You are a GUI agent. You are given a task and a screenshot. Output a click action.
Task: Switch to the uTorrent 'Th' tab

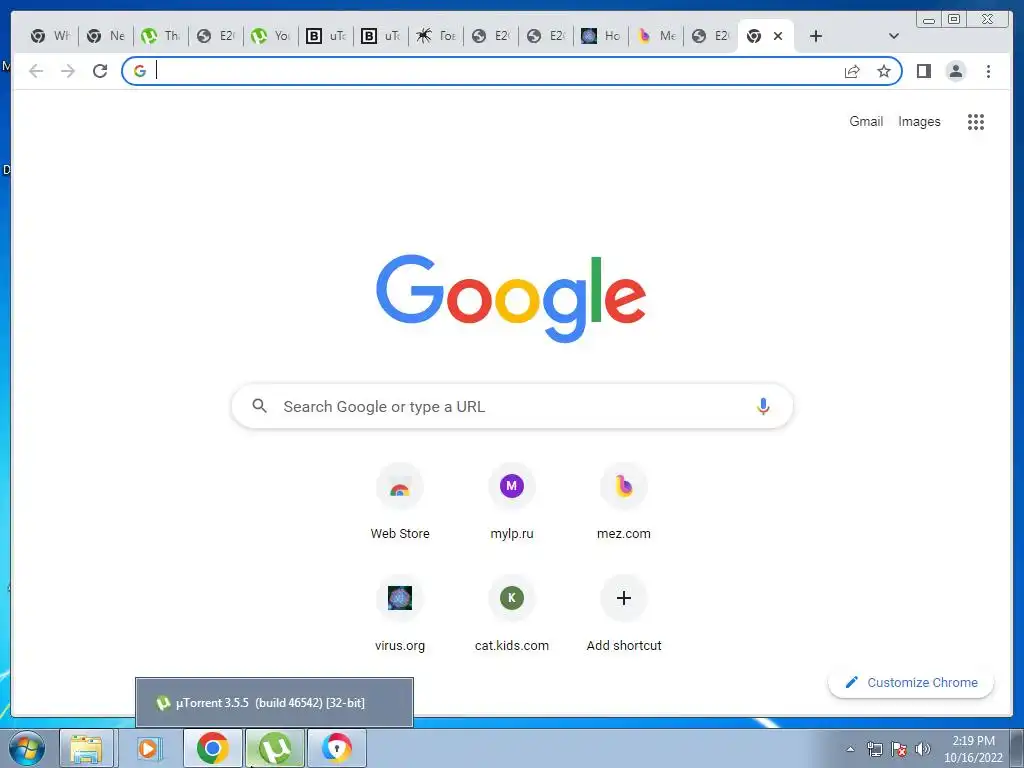[161, 36]
